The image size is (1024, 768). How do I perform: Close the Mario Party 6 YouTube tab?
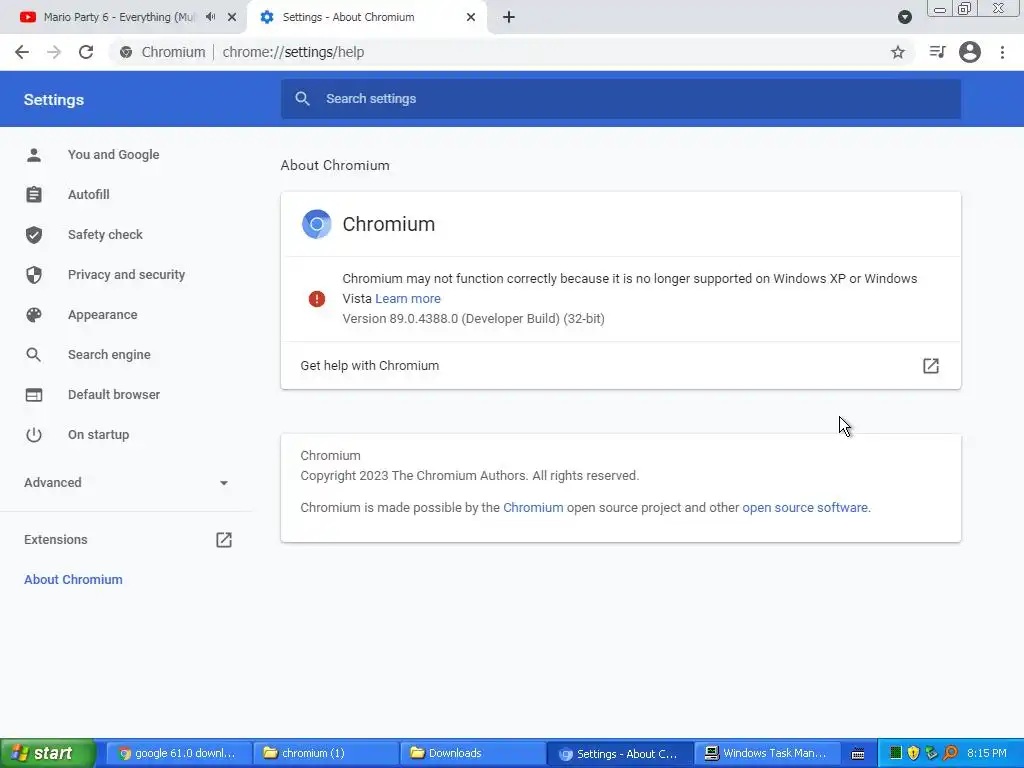tap(232, 17)
